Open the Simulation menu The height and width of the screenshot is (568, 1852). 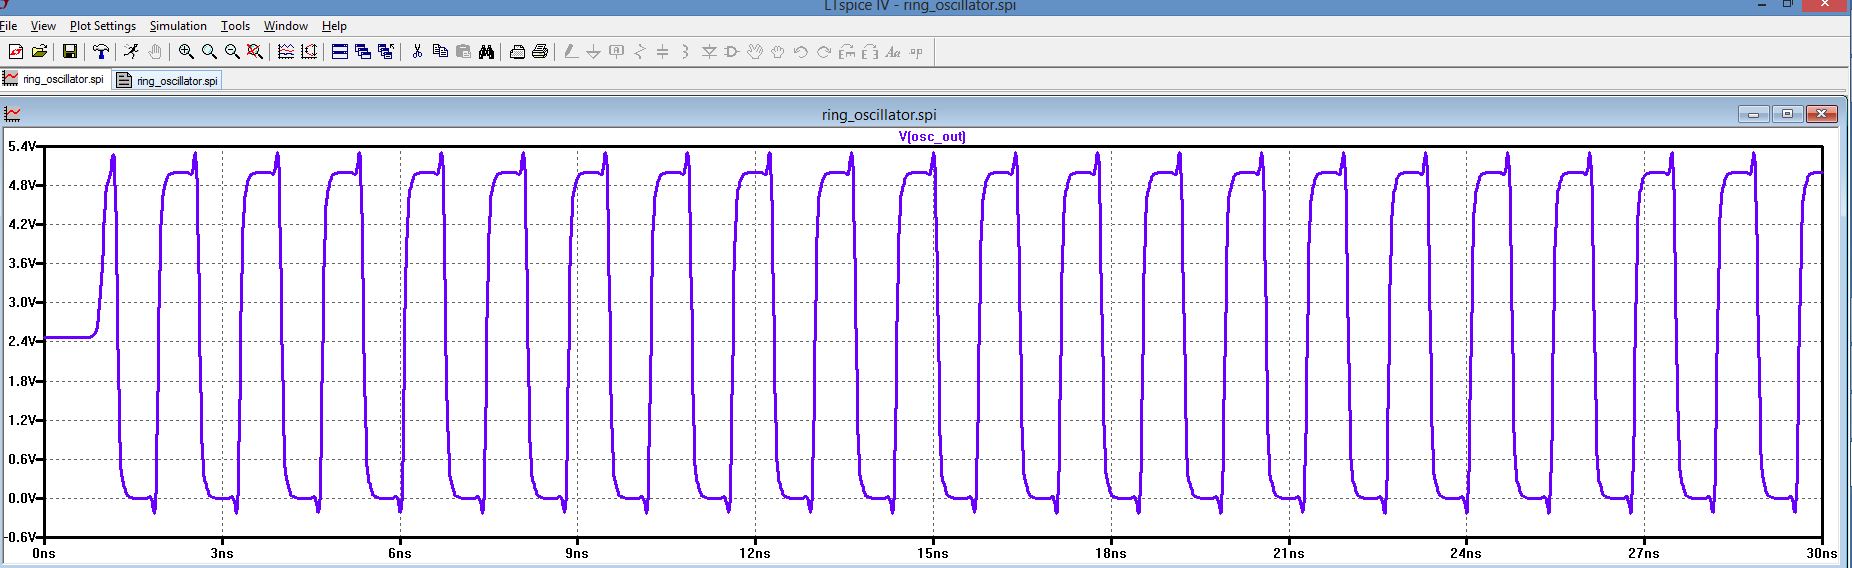pyautogui.click(x=178, y=26)
